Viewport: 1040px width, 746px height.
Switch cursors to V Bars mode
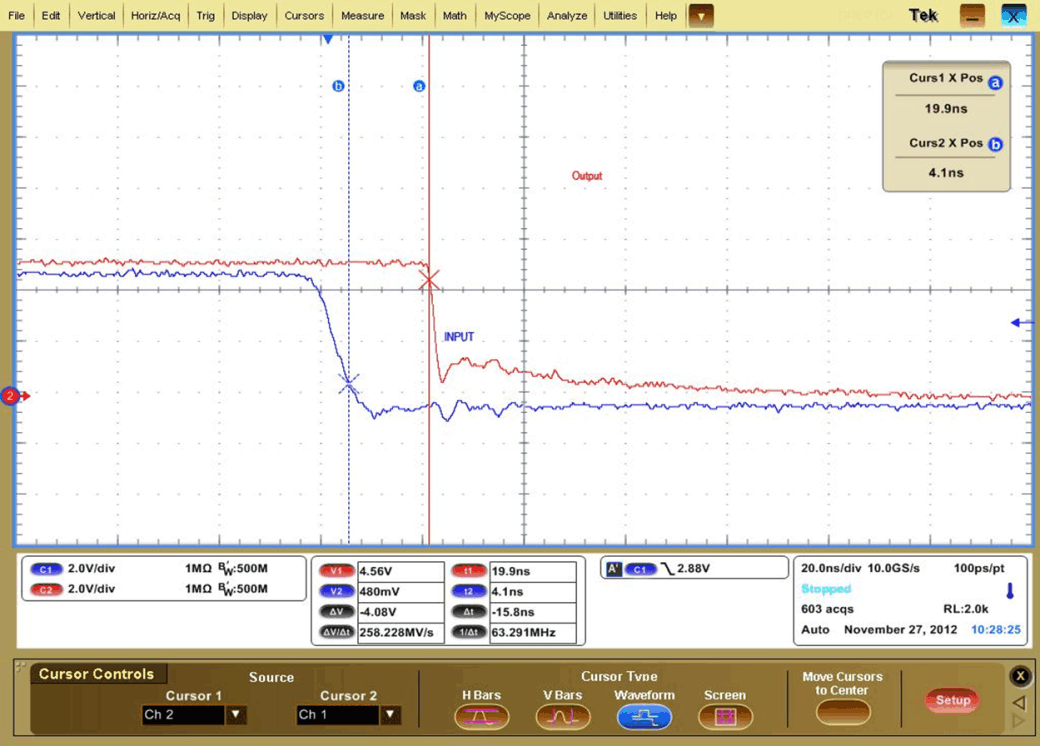click(x=563, y=715)
